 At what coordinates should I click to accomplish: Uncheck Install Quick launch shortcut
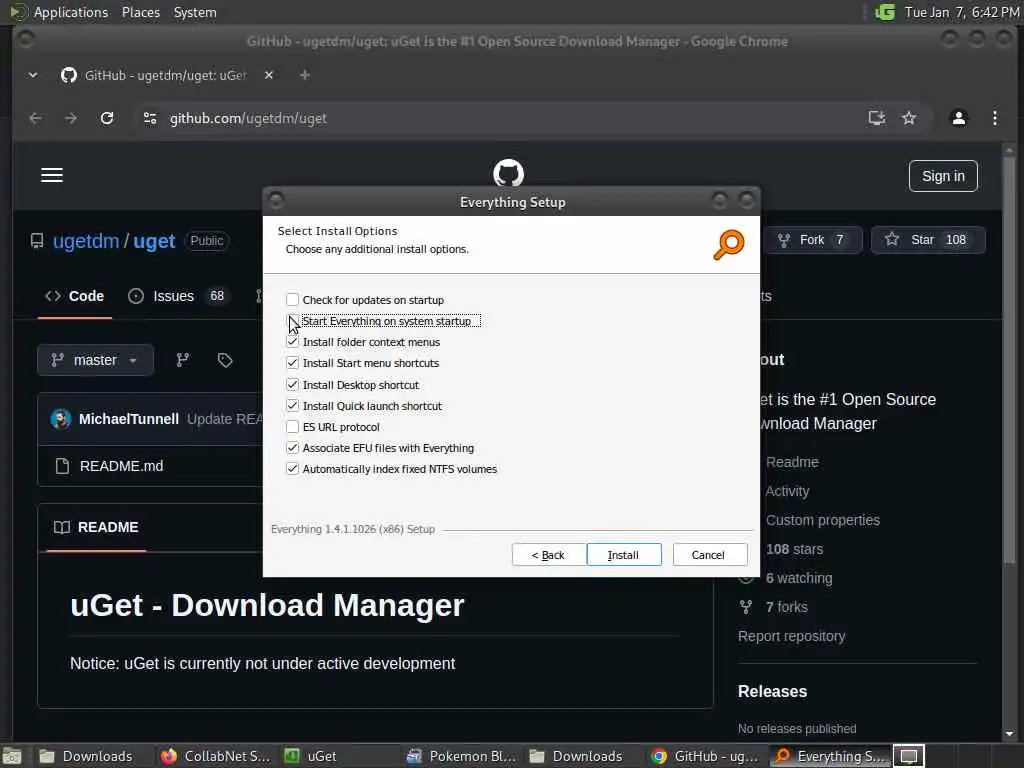point(293,406)
